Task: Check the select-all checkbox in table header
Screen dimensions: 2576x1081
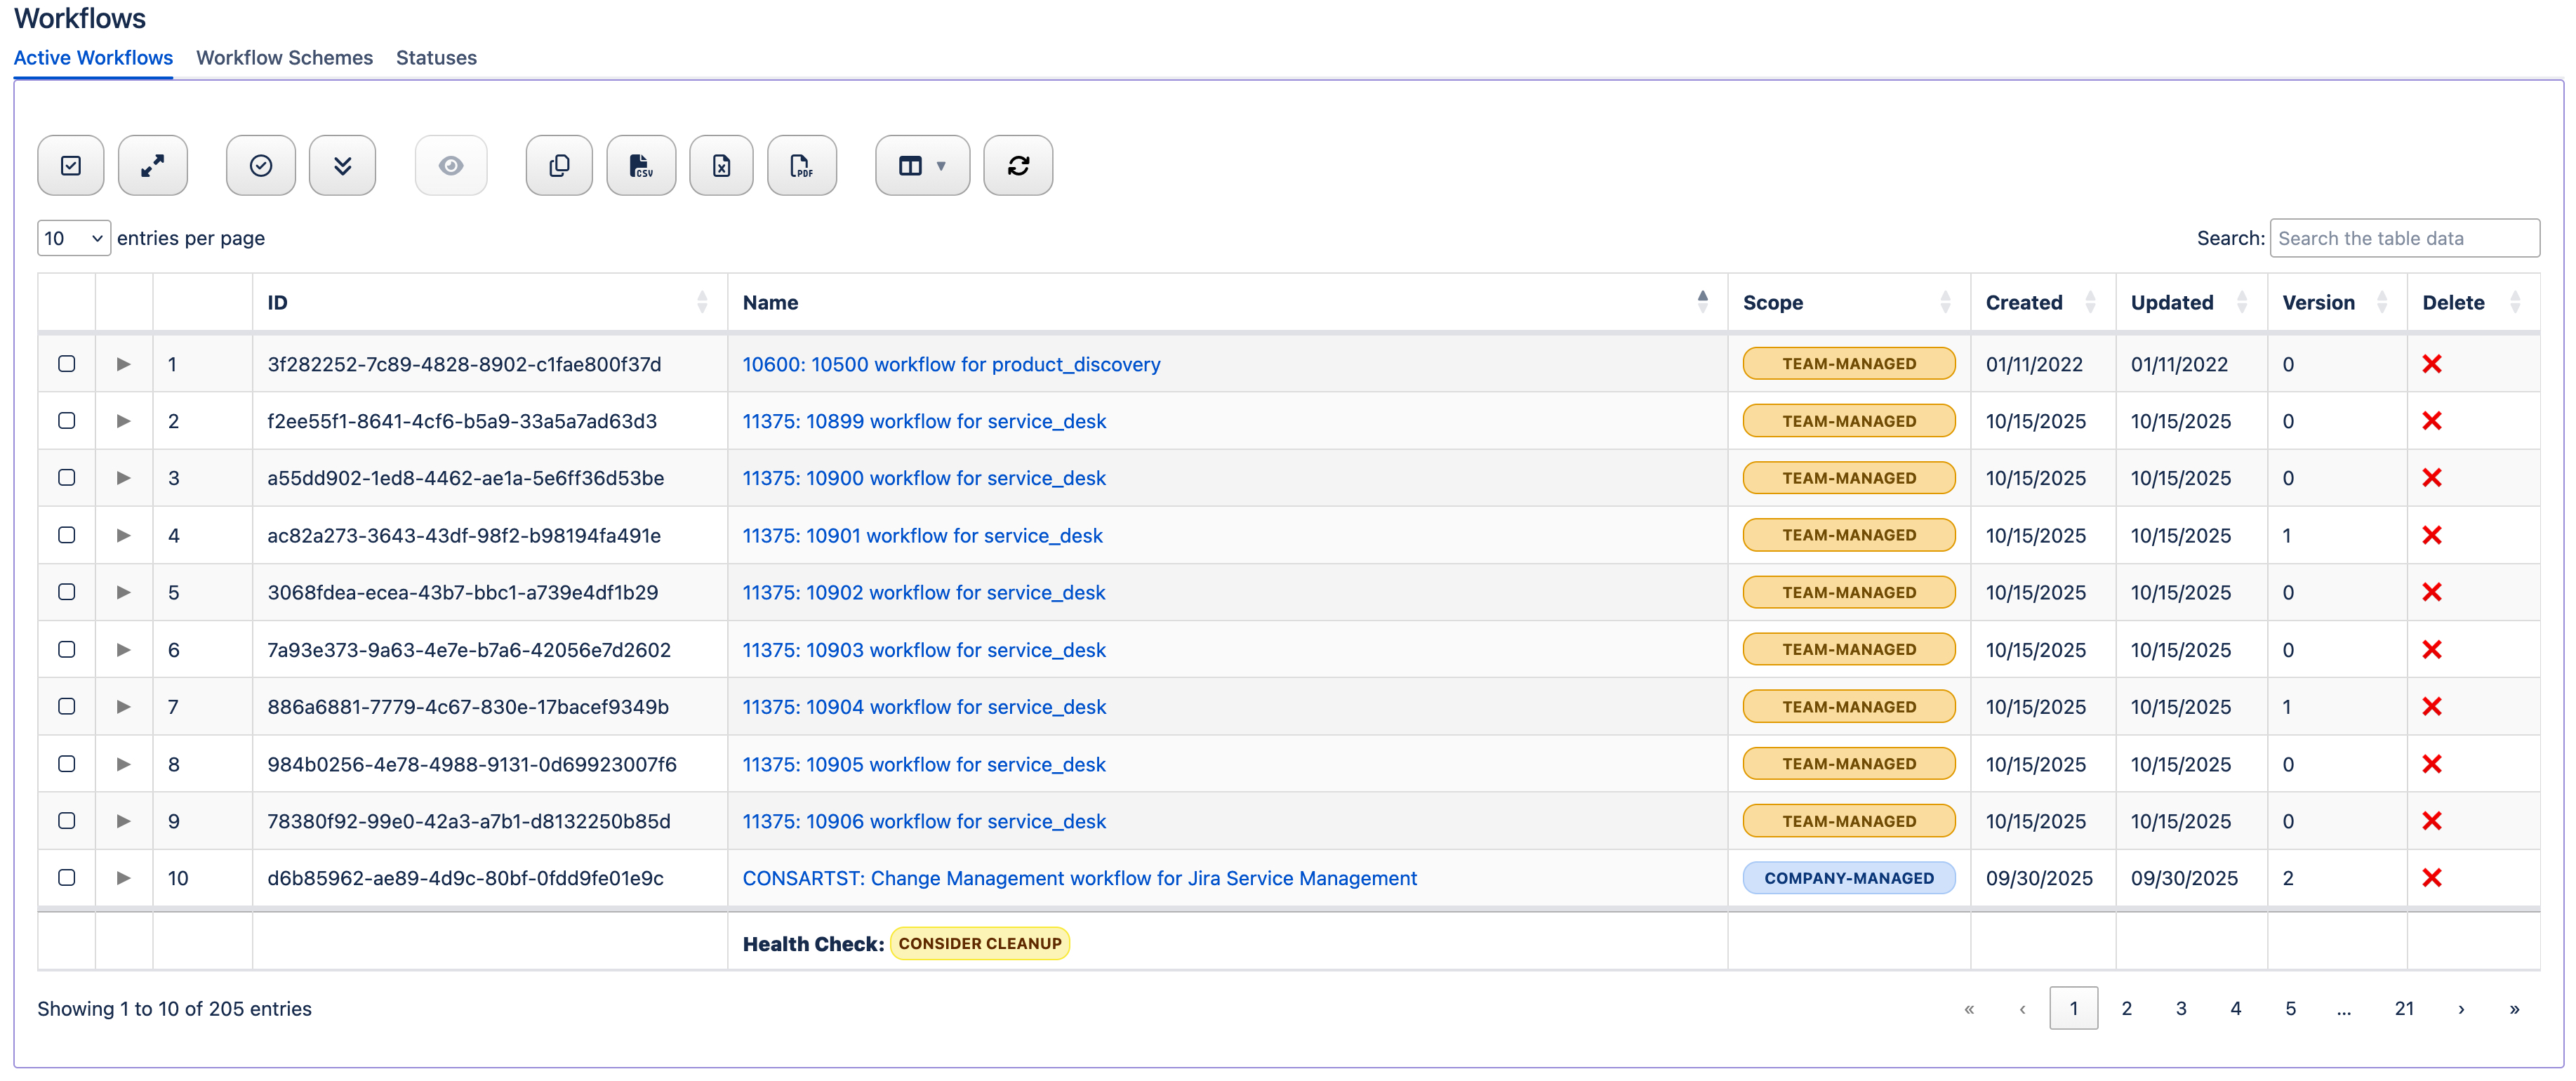Action: coord(71,165)
